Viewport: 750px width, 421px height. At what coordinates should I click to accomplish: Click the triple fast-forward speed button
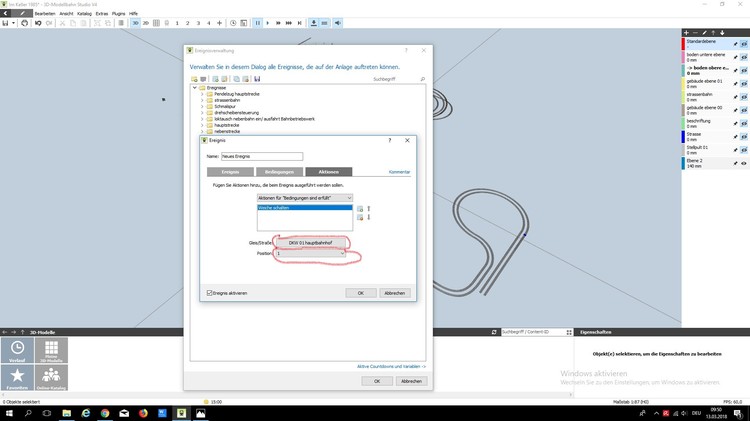click(x=289, y=23)
